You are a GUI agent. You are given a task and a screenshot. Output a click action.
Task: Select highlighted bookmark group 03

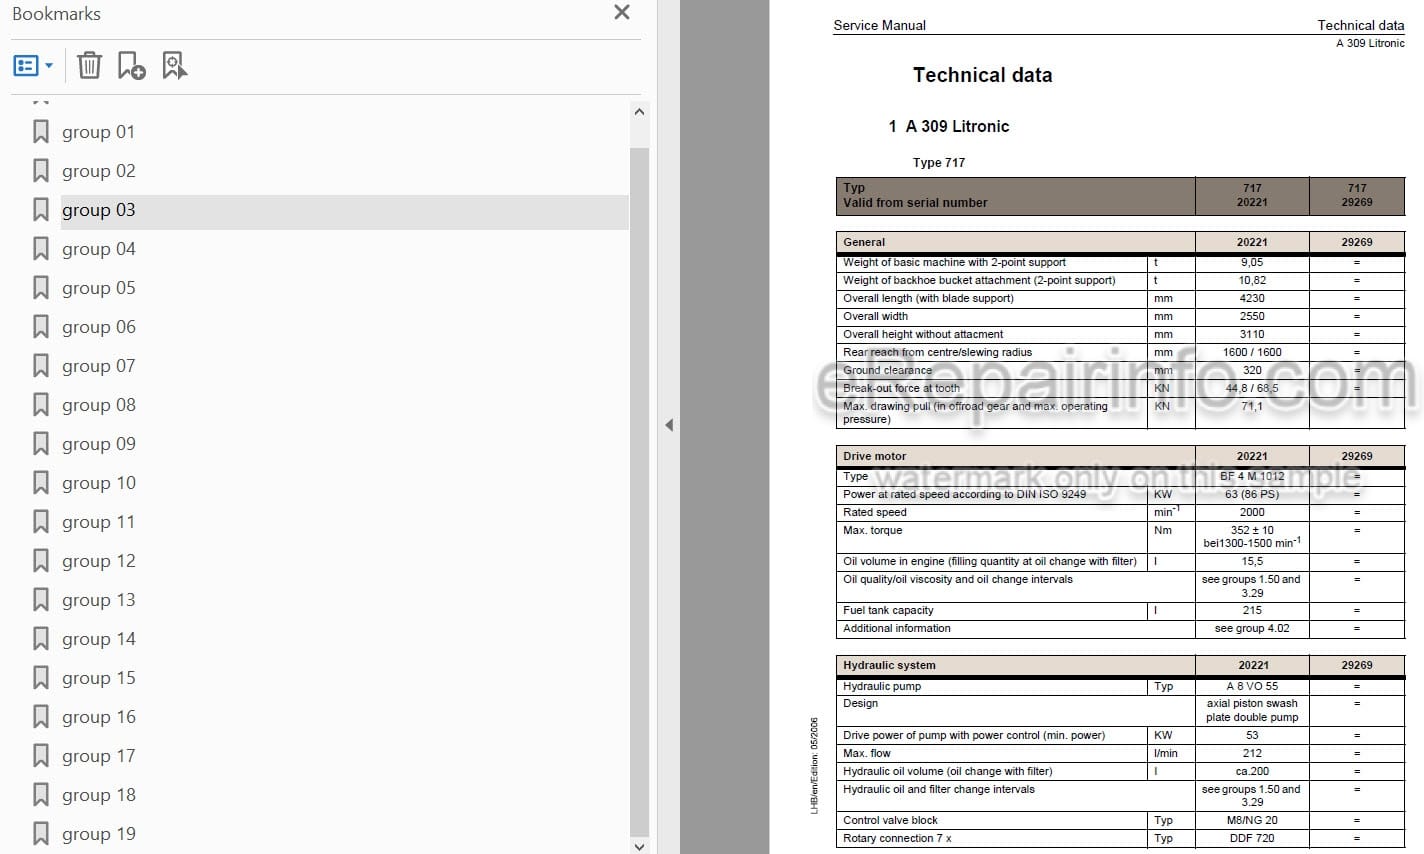[98, 210]
